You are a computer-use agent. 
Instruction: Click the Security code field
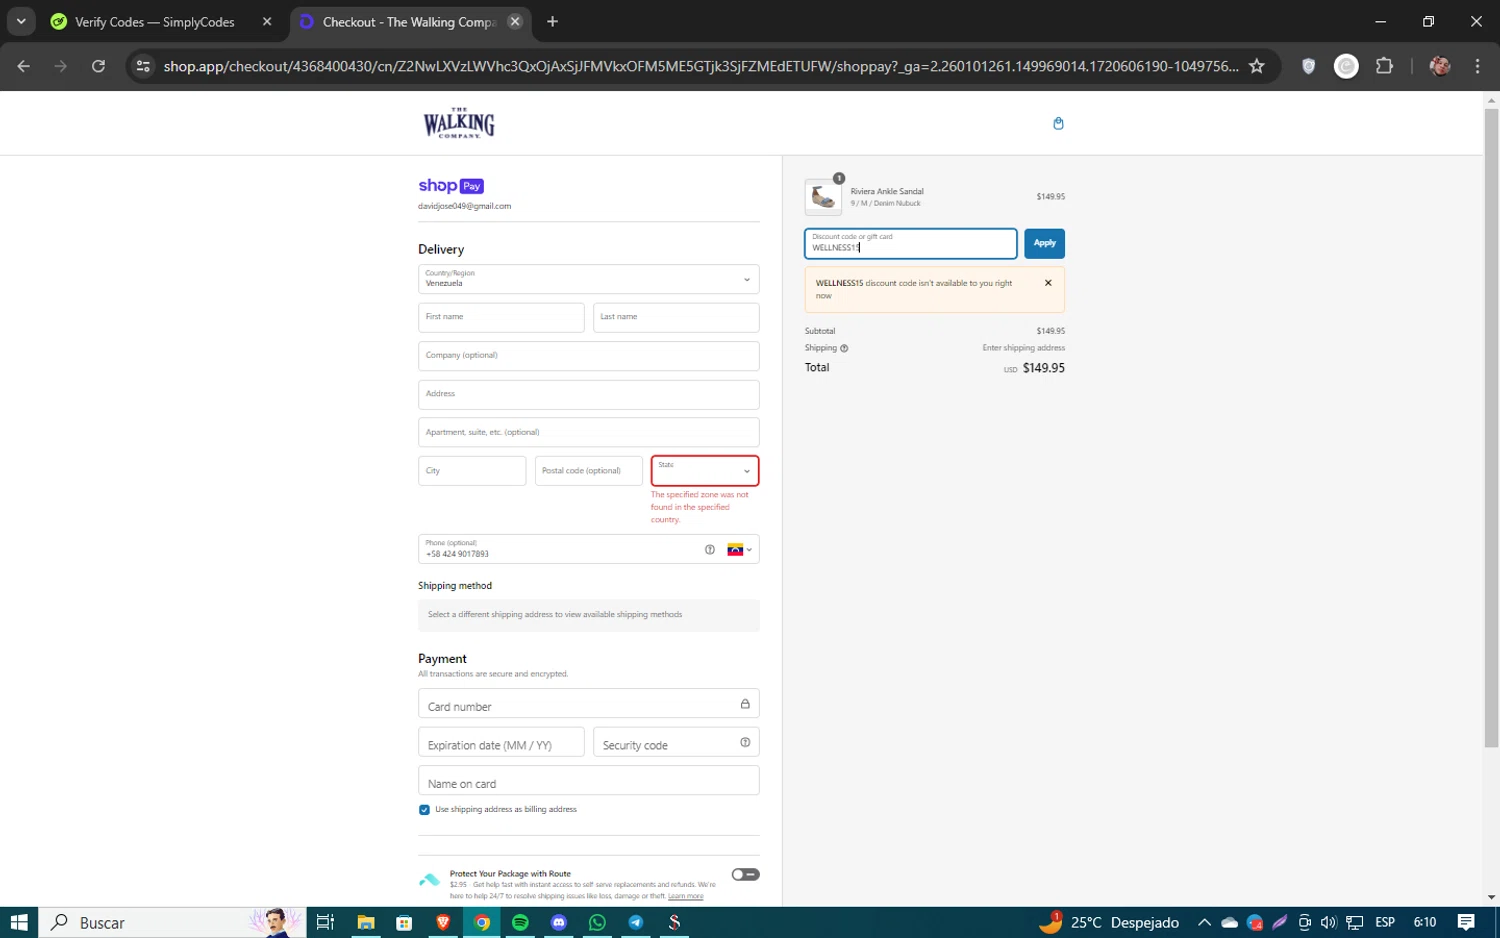tap(676, 742)
